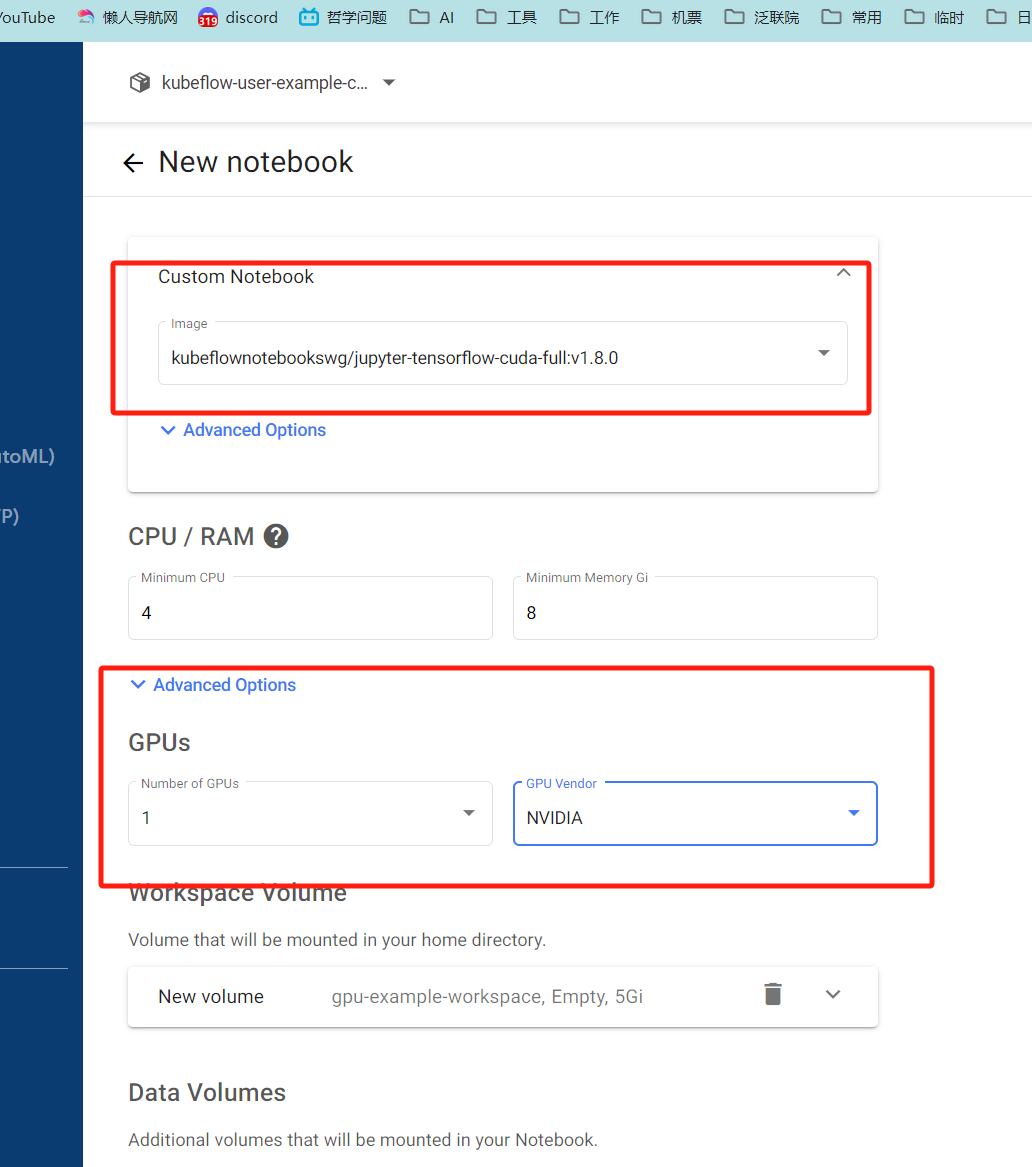The image size is (1032, 1167).
Task: Open the Number of GPUs dropdown
Action: 310,813
